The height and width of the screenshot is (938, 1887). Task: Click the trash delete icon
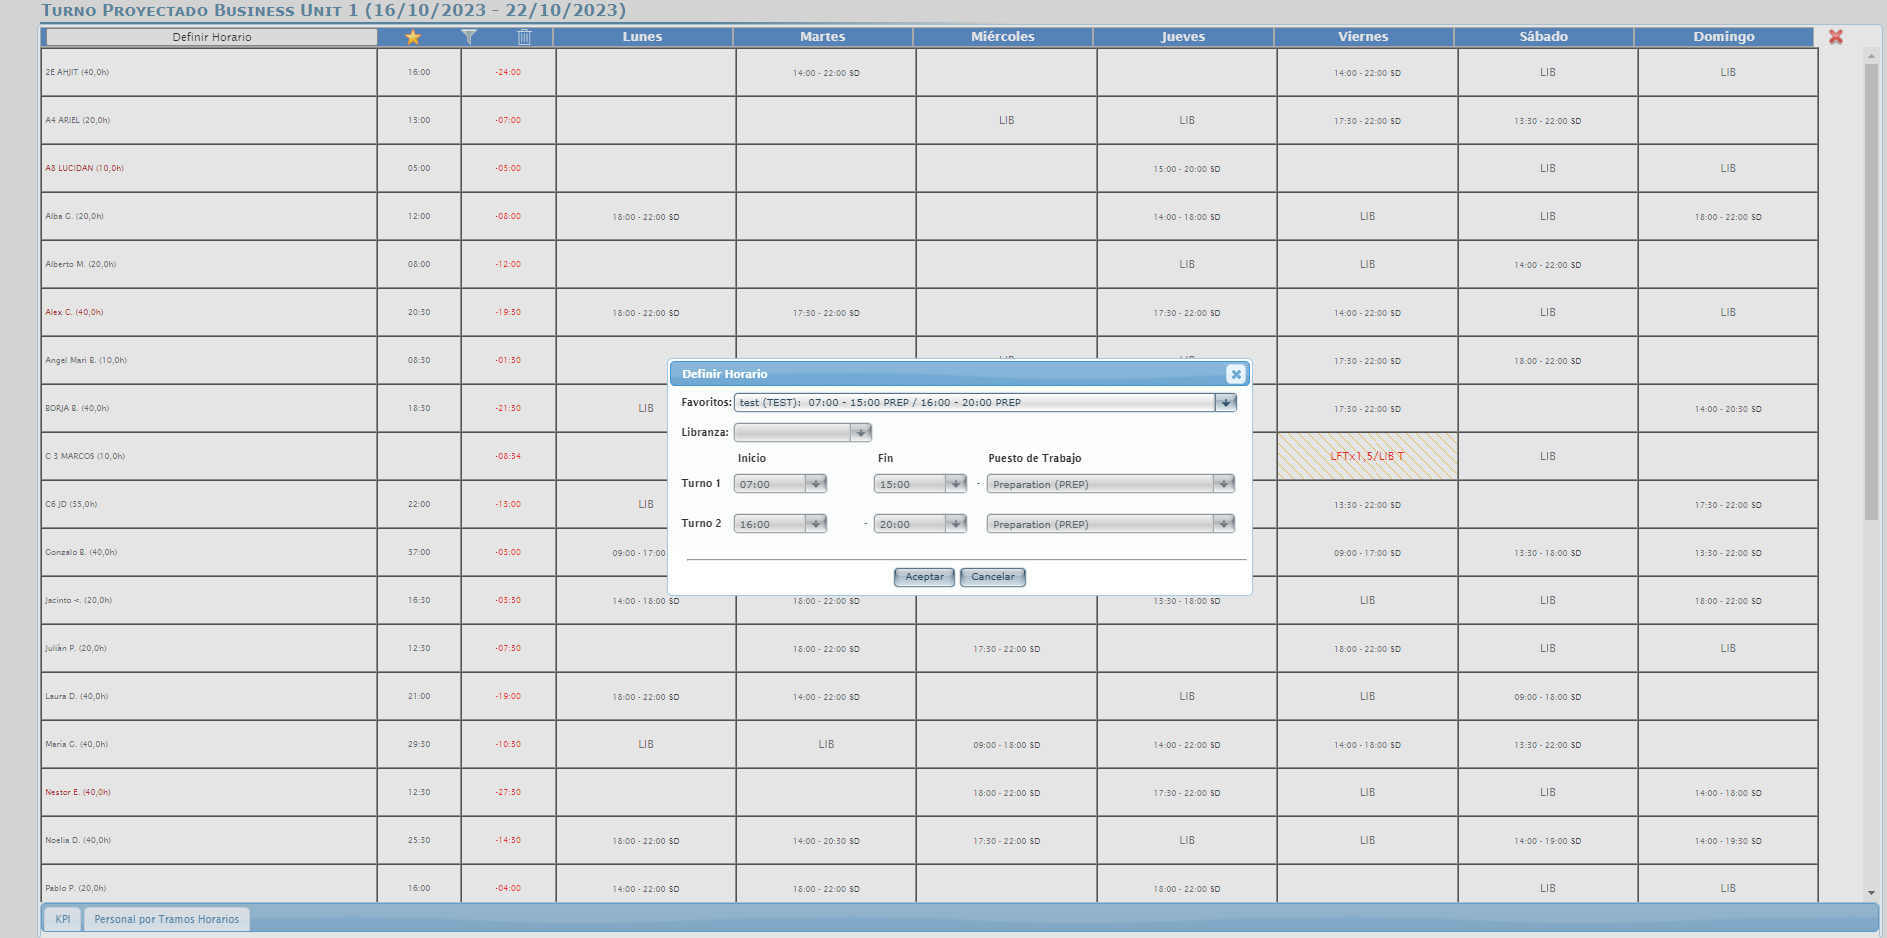(524, 37)
